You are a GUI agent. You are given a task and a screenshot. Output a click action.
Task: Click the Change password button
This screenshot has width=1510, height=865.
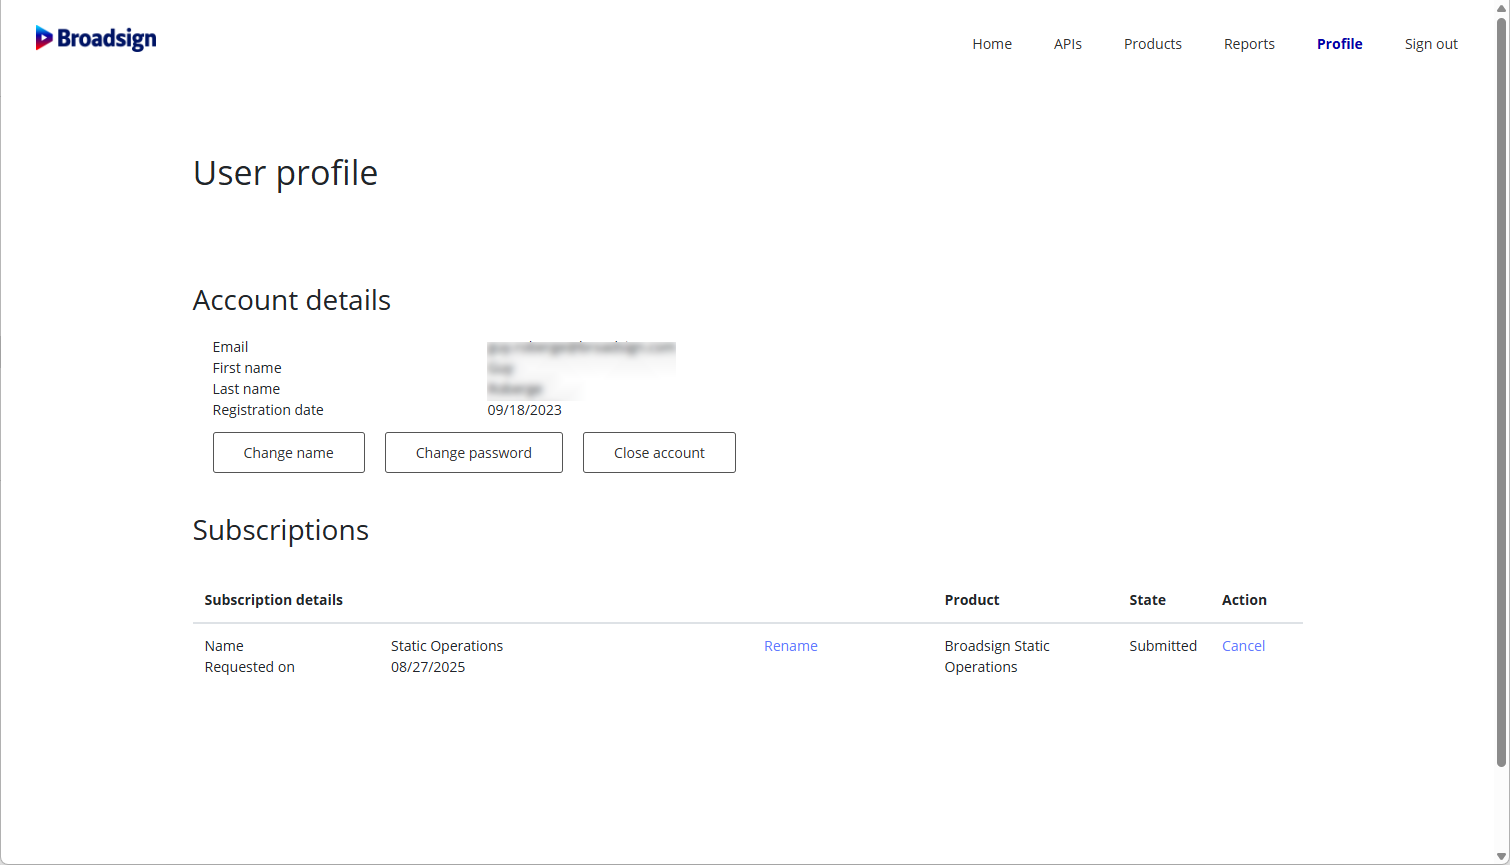(474, 453)
